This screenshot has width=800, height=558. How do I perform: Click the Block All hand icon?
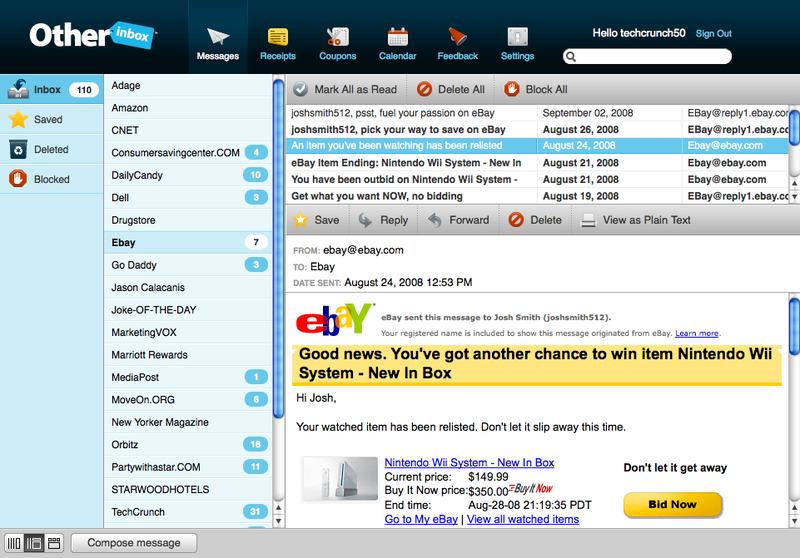[512, 89]
